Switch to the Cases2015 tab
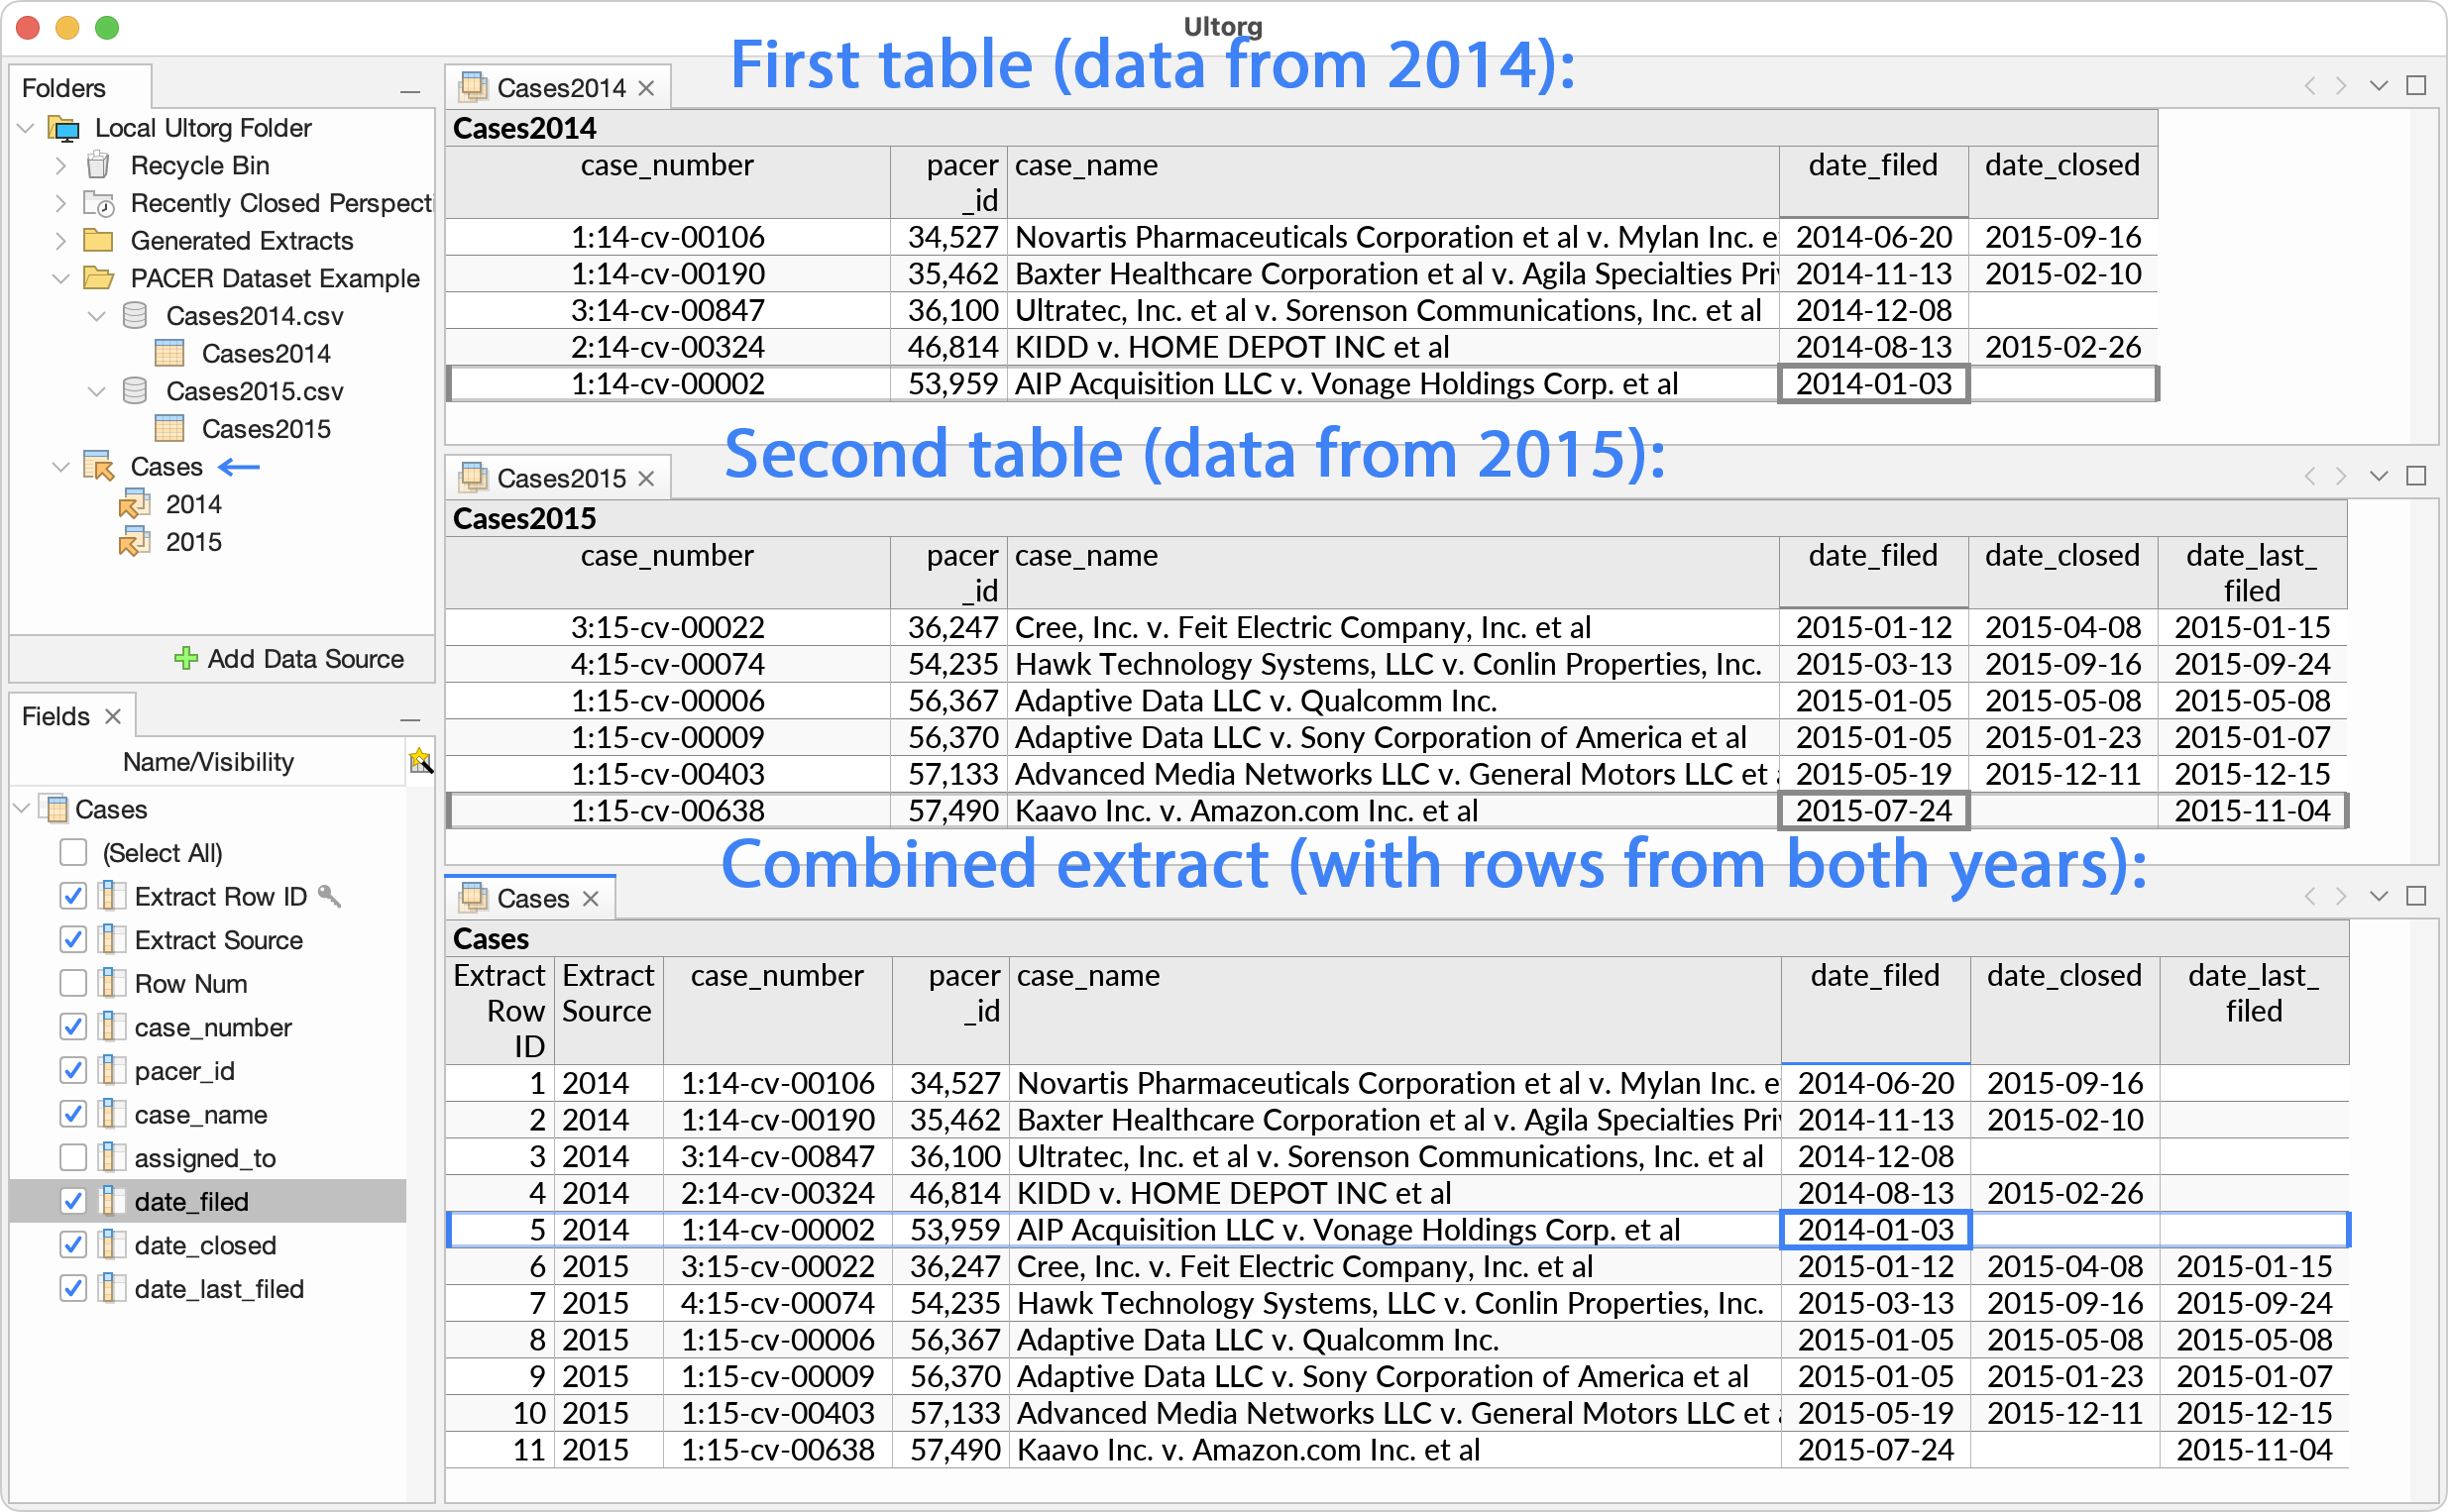Viewport: 2448px width, 1512px height. (560, 477)
